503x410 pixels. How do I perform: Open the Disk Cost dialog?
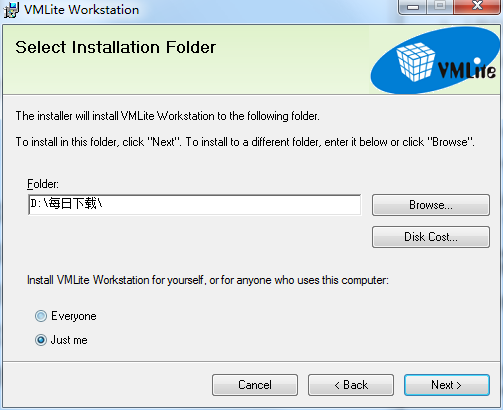[431, 237]
